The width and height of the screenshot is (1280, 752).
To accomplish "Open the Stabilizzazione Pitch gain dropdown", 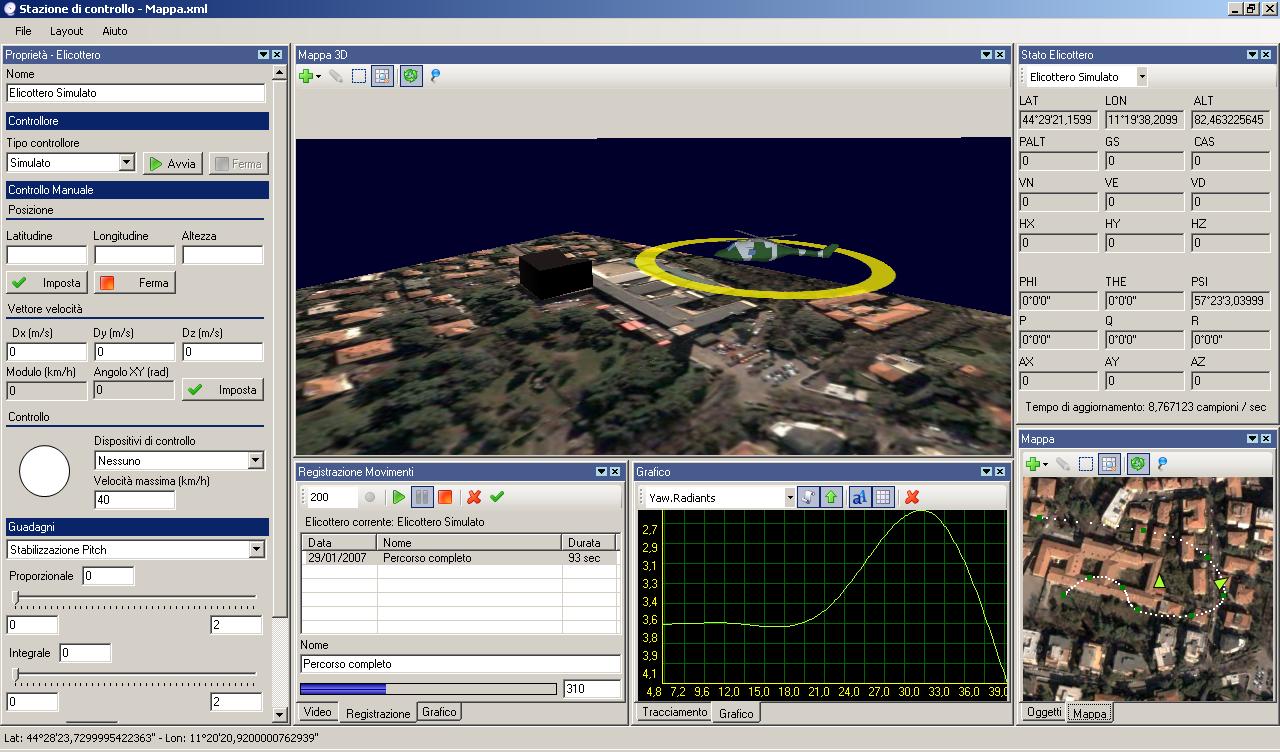I will [x=257, y=550].
